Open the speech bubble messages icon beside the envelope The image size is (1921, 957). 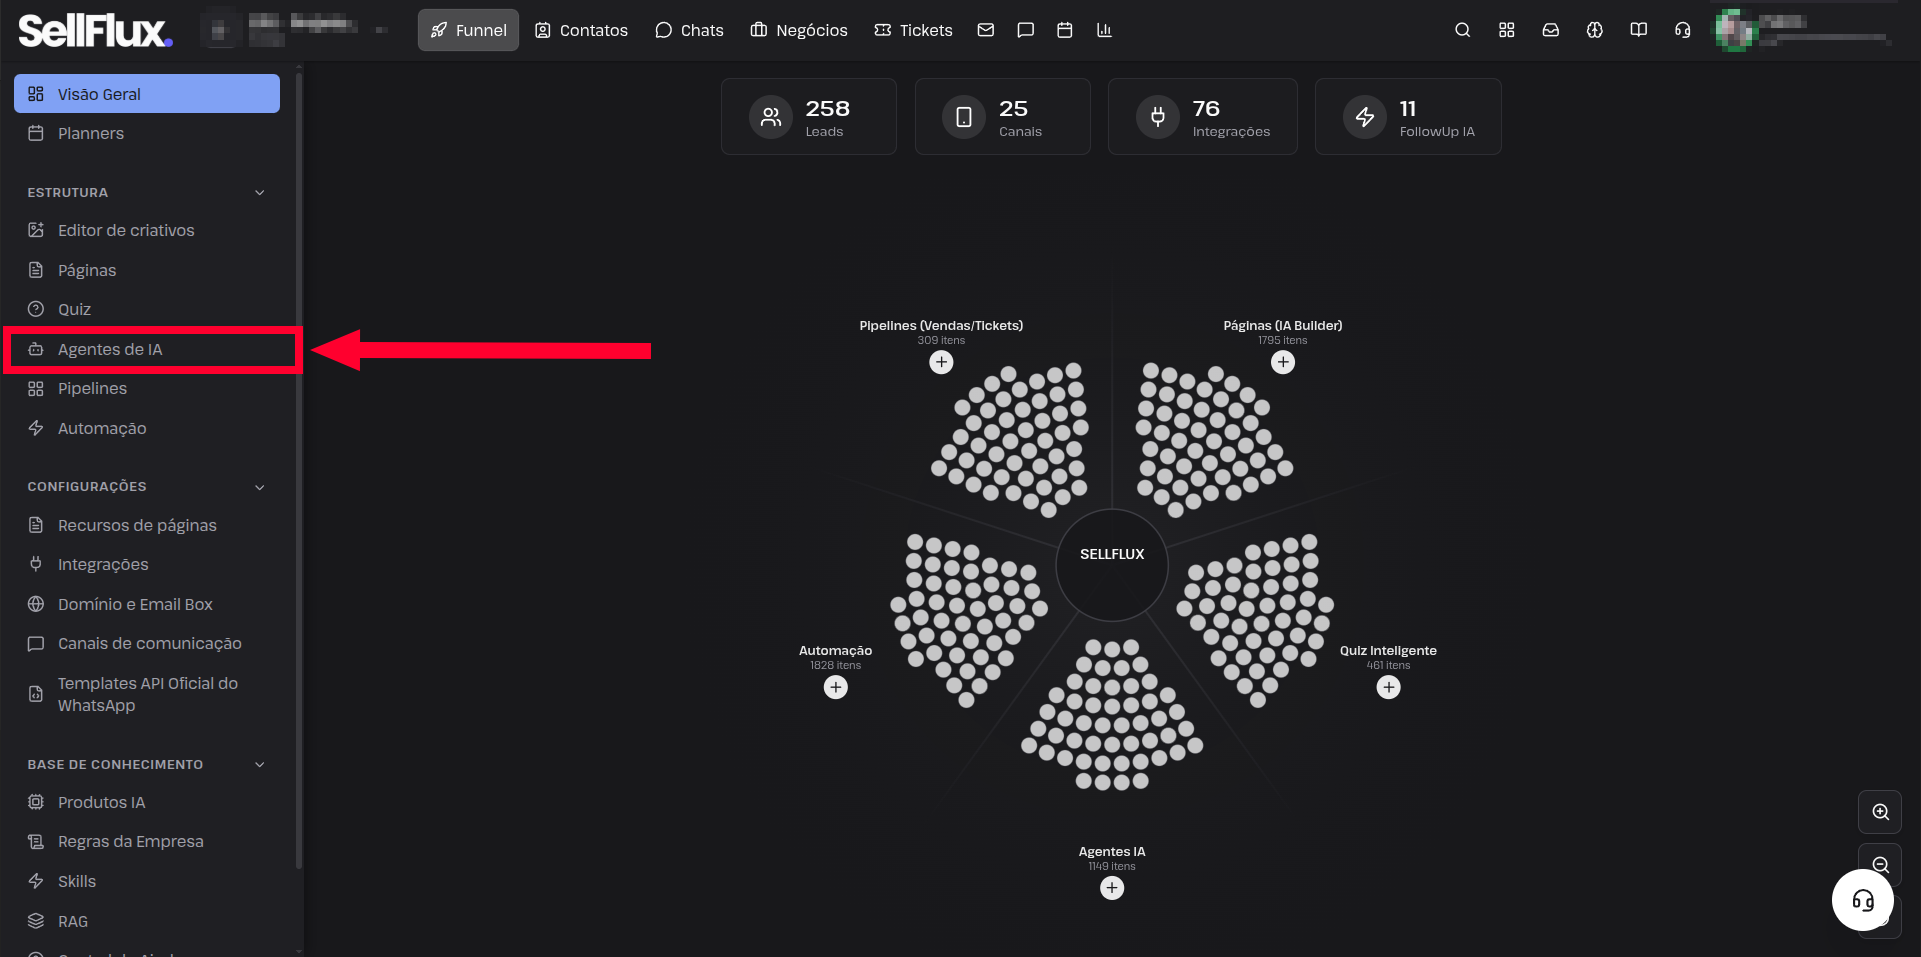1025,30
